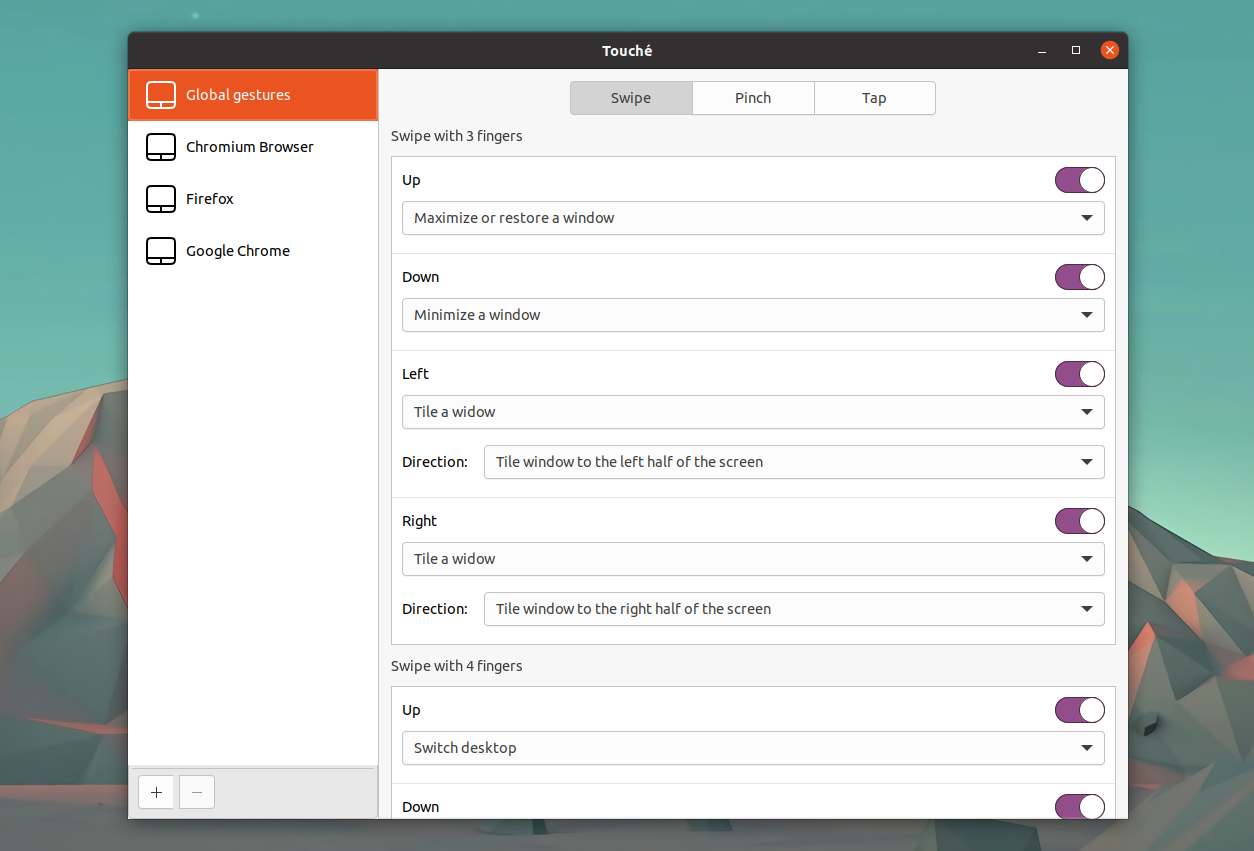This screenshot has height=851, width=1254.
Task: Click the remove application minus icon
Action: coord(196,791)
